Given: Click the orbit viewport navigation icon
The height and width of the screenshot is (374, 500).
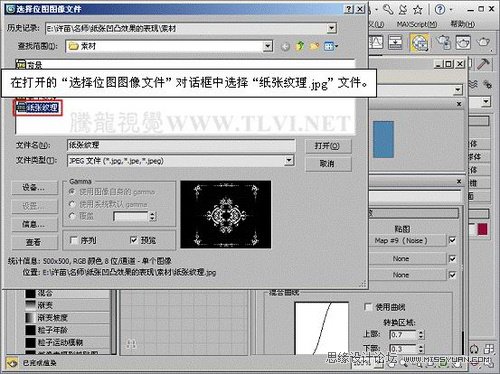Looking at the screenshot, I should coord(474,350).
